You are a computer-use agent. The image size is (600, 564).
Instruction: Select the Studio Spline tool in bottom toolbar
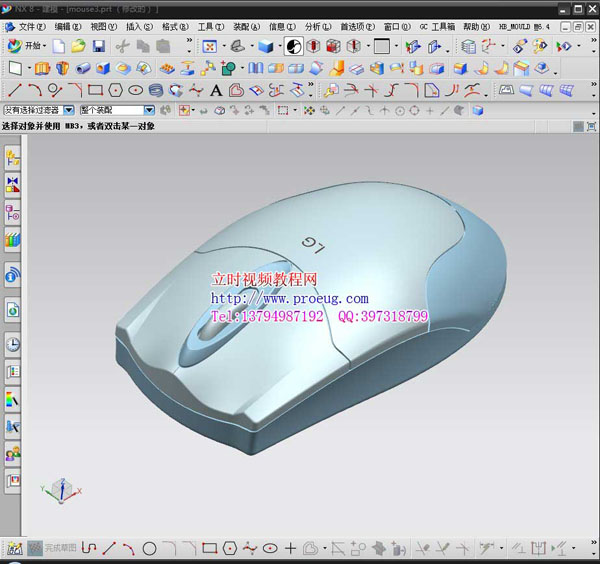(250, 549)
